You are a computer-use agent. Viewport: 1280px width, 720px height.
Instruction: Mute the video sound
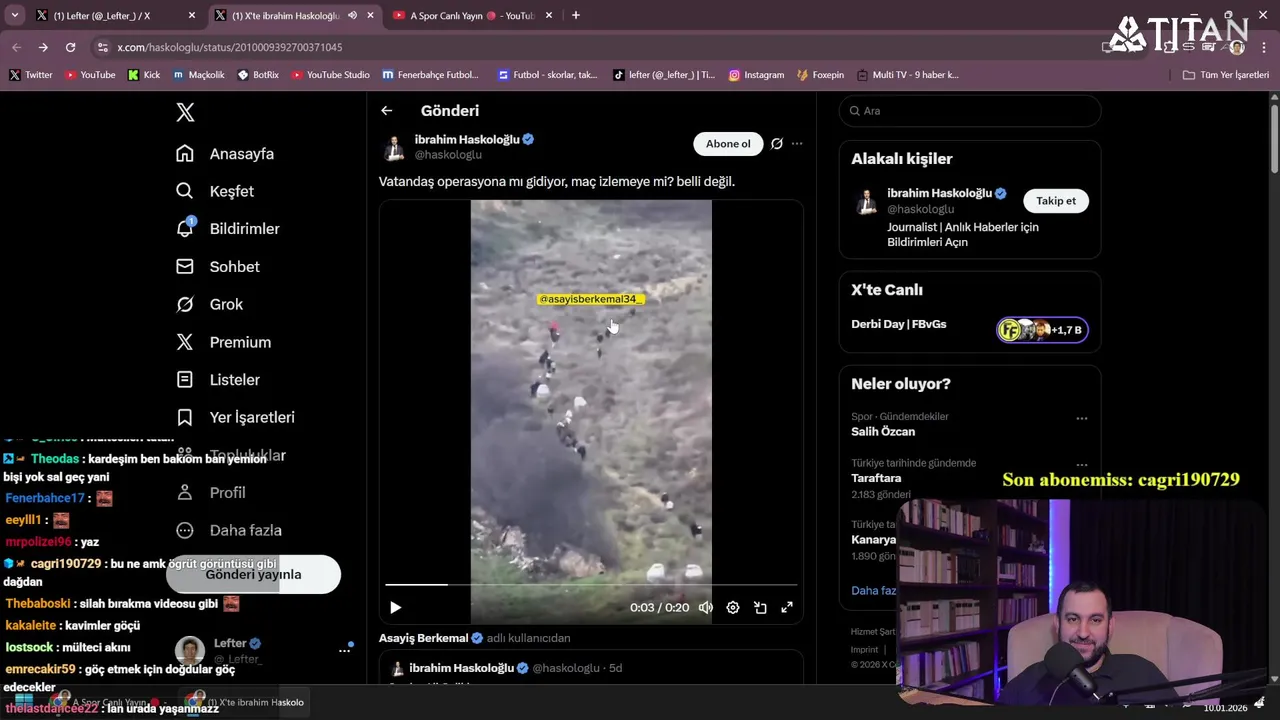coord(706,607)
